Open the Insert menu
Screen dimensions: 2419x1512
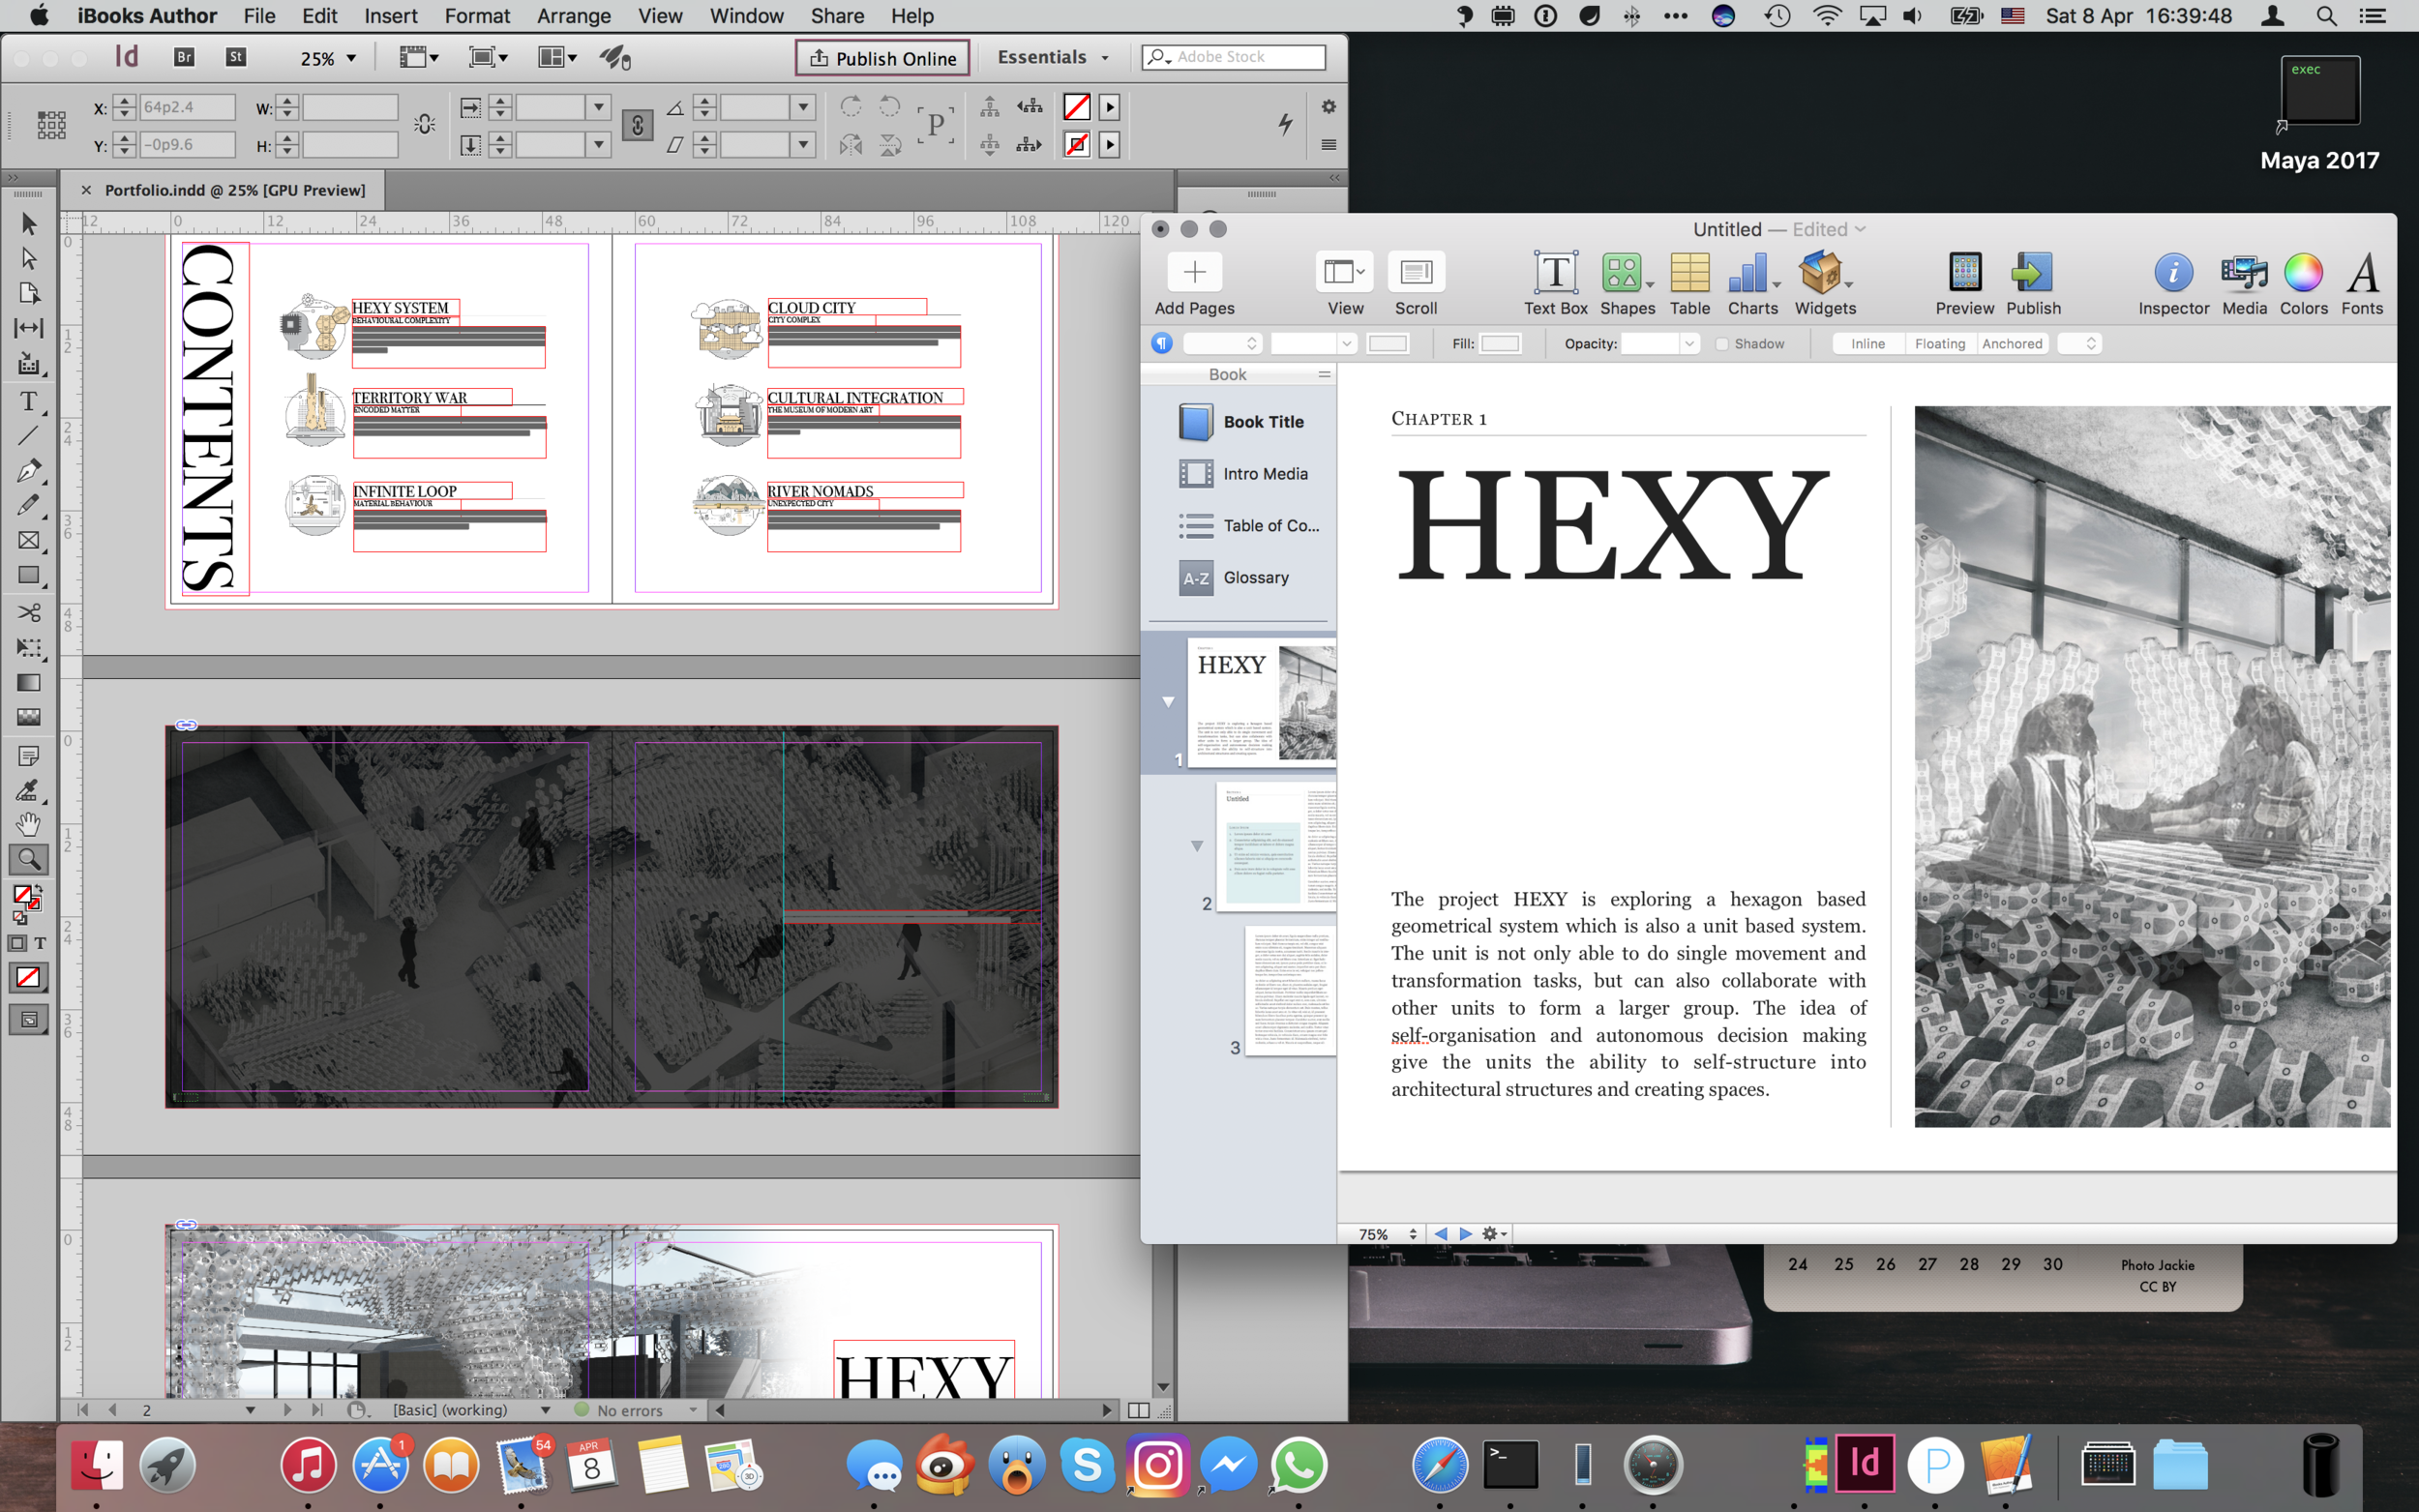(390, 16)
